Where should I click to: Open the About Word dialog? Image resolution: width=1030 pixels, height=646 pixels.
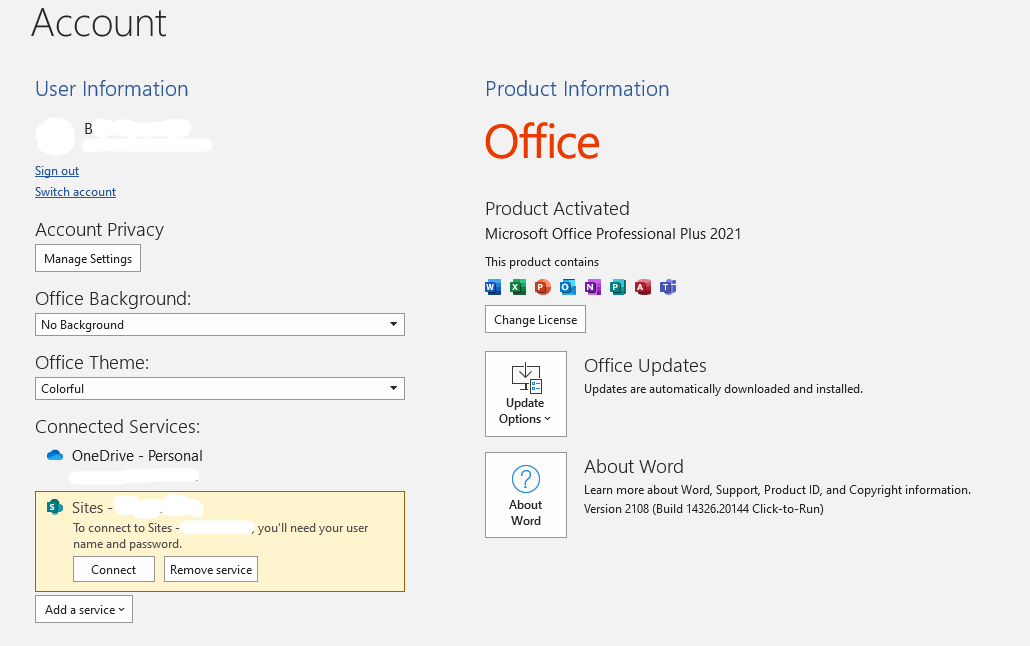526,495
